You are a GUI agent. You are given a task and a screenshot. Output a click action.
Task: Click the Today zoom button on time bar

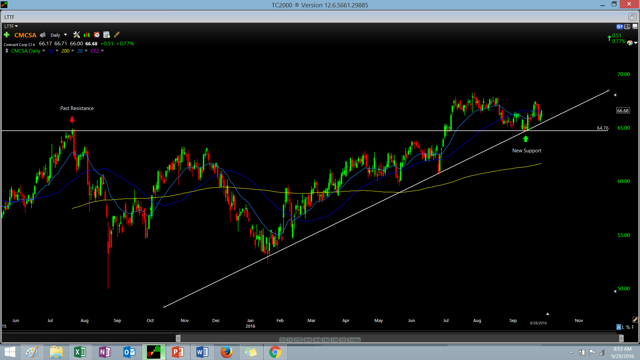coord(354,339)
